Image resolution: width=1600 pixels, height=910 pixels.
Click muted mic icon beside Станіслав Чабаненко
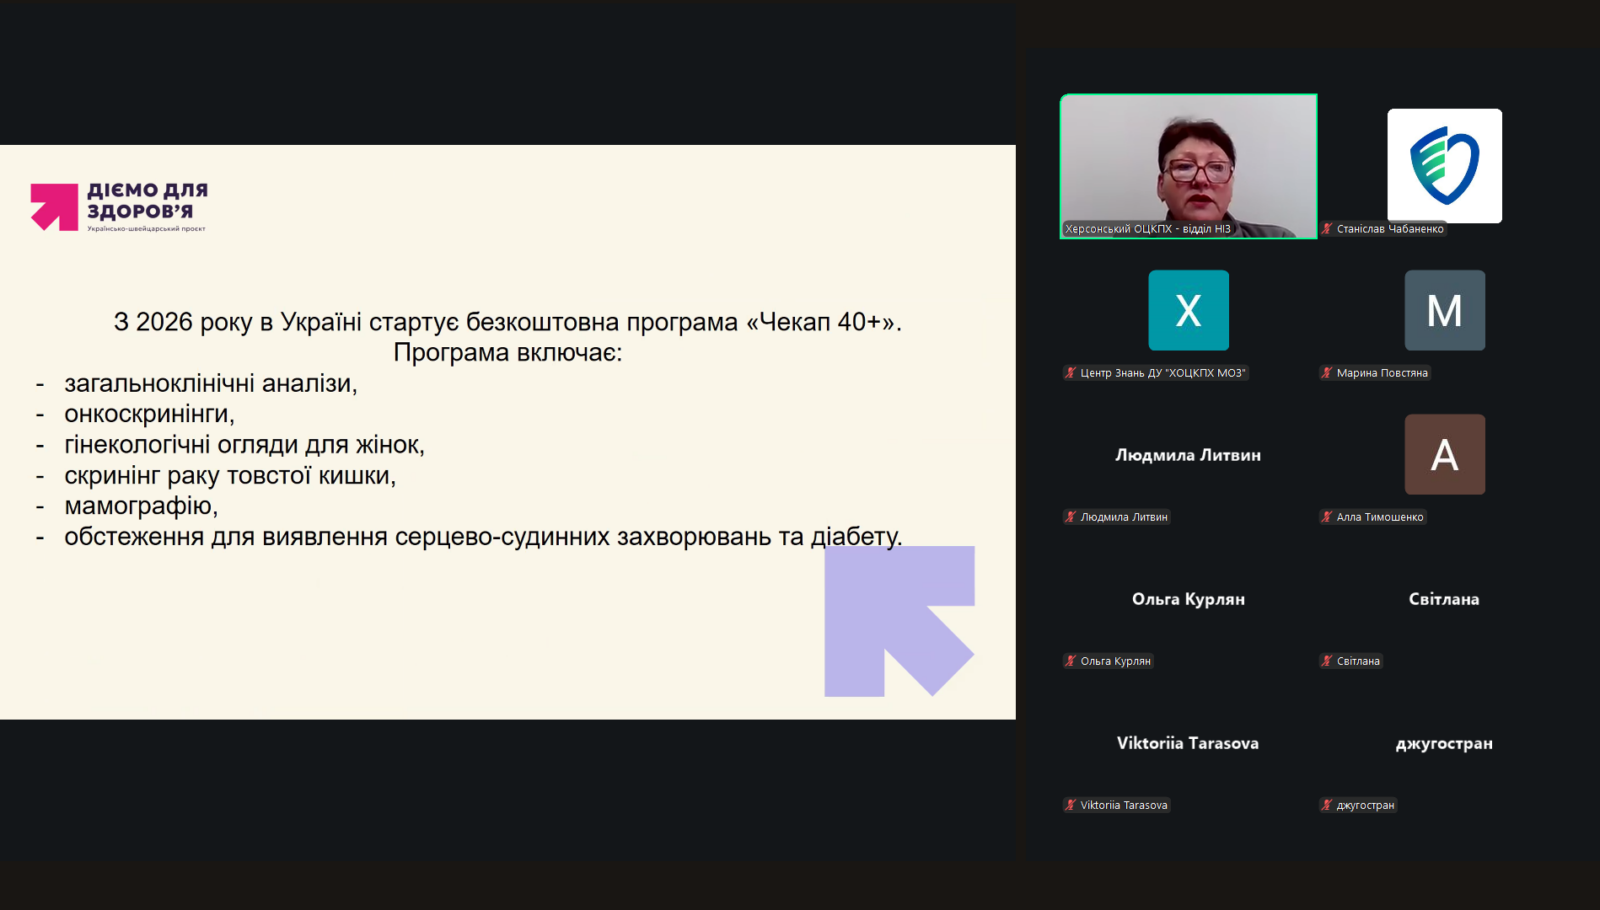1327,229
